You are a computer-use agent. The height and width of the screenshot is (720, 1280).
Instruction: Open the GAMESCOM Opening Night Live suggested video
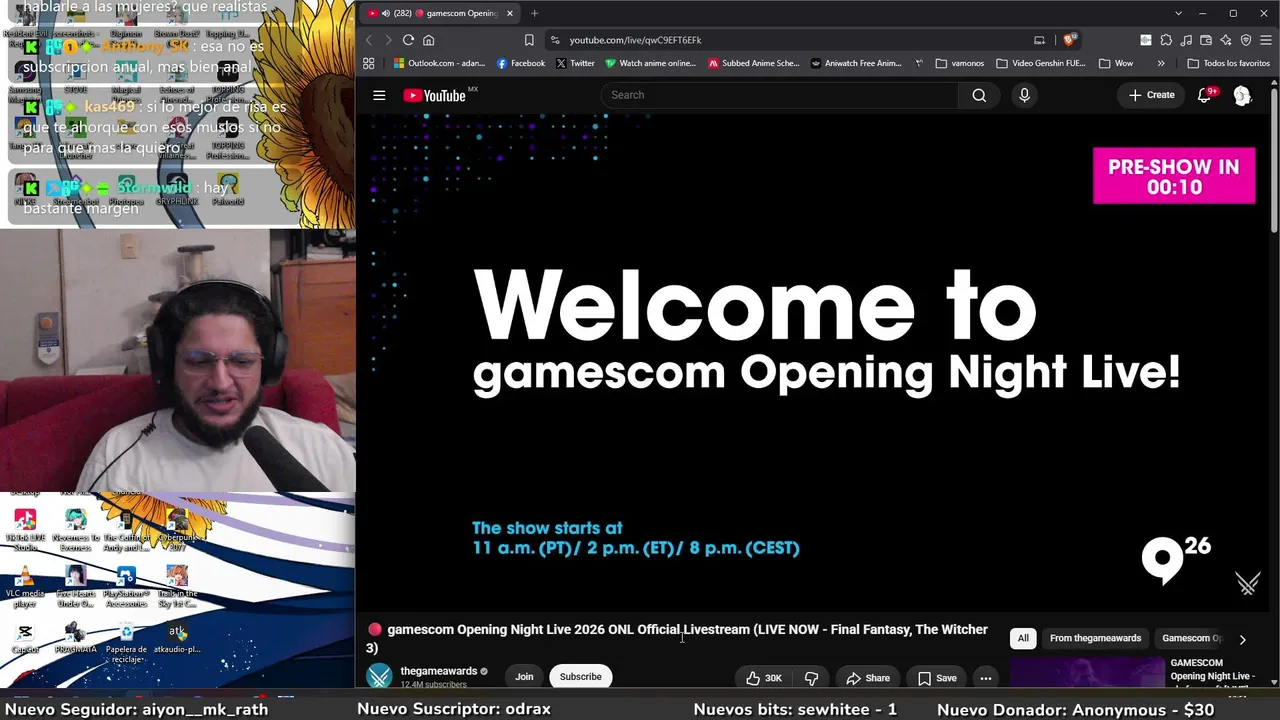[x=1132, y=673]
